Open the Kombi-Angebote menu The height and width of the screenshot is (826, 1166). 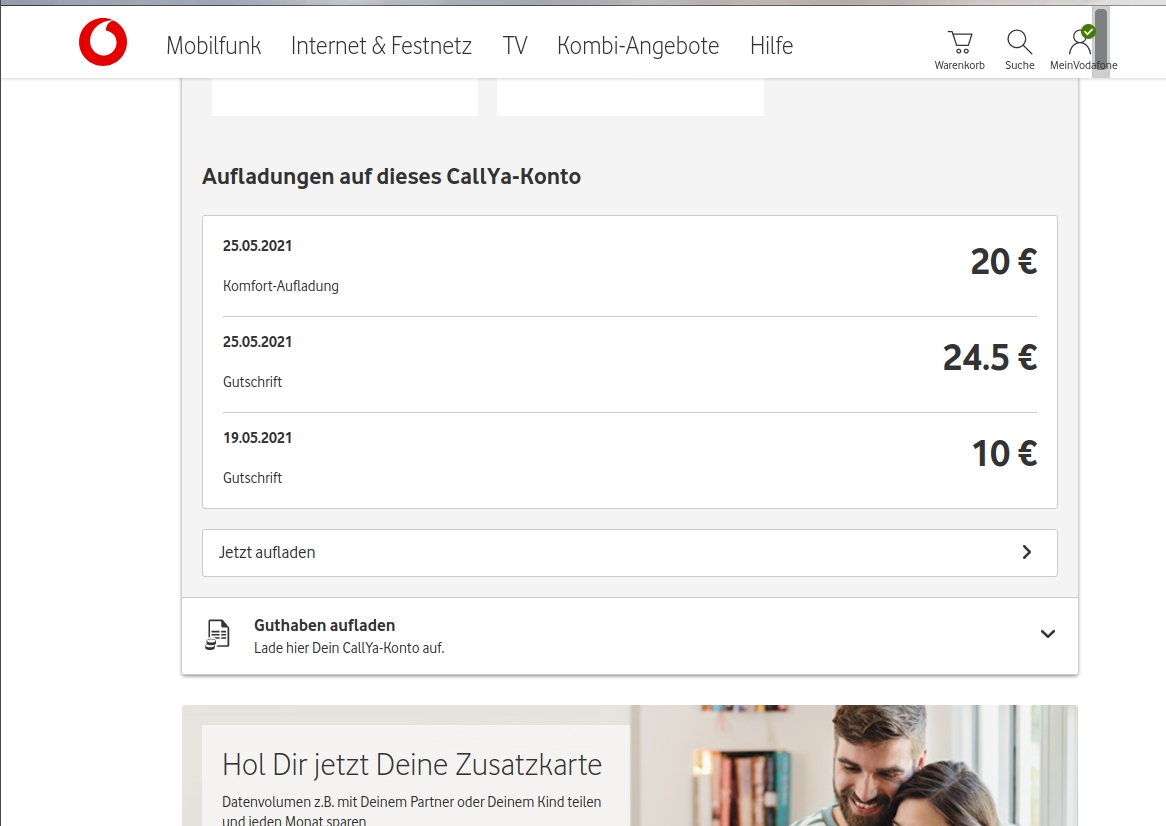point(638,46)
